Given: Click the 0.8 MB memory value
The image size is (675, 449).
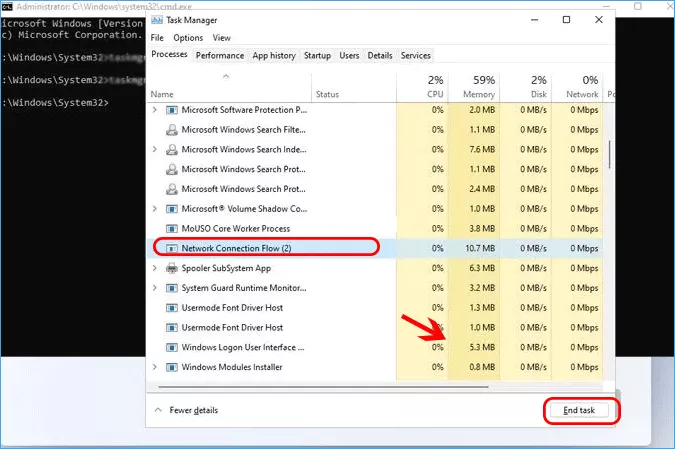Looking at the screenshot, I should 482,368.
